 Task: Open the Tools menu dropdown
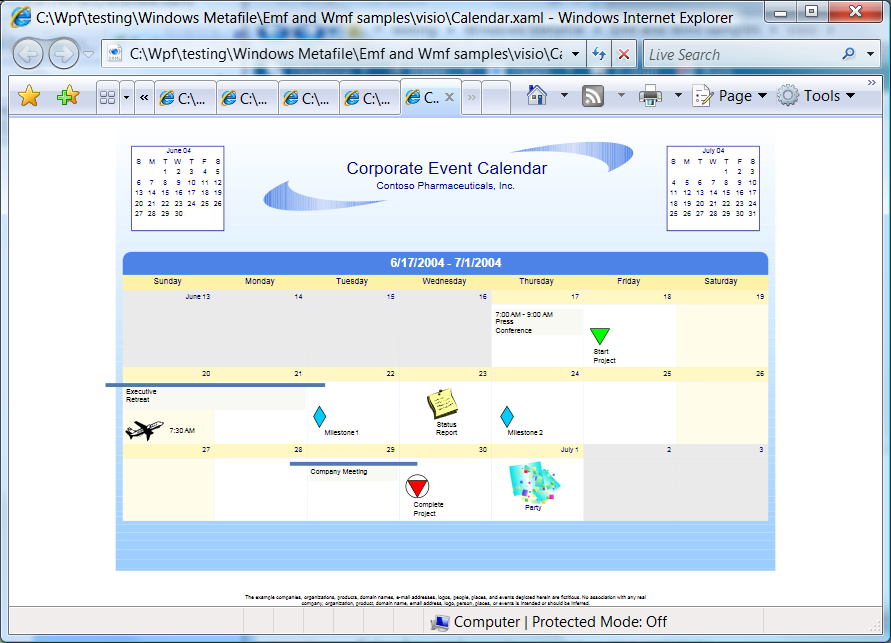819,96
